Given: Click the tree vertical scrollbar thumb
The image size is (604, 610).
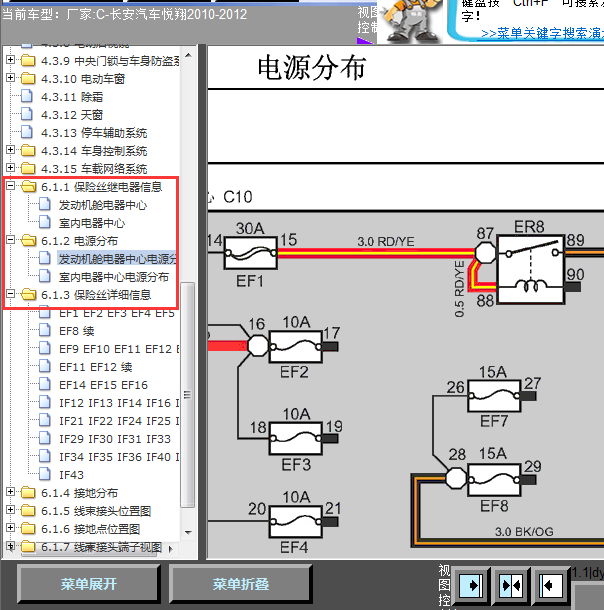Looking at the screenshot, I should click(188, 395).
